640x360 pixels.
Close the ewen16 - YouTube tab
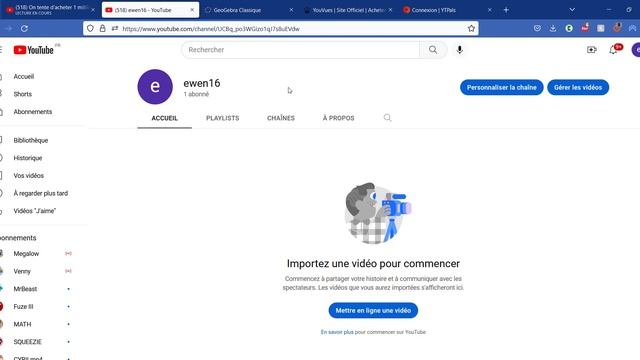click(192, 10)
